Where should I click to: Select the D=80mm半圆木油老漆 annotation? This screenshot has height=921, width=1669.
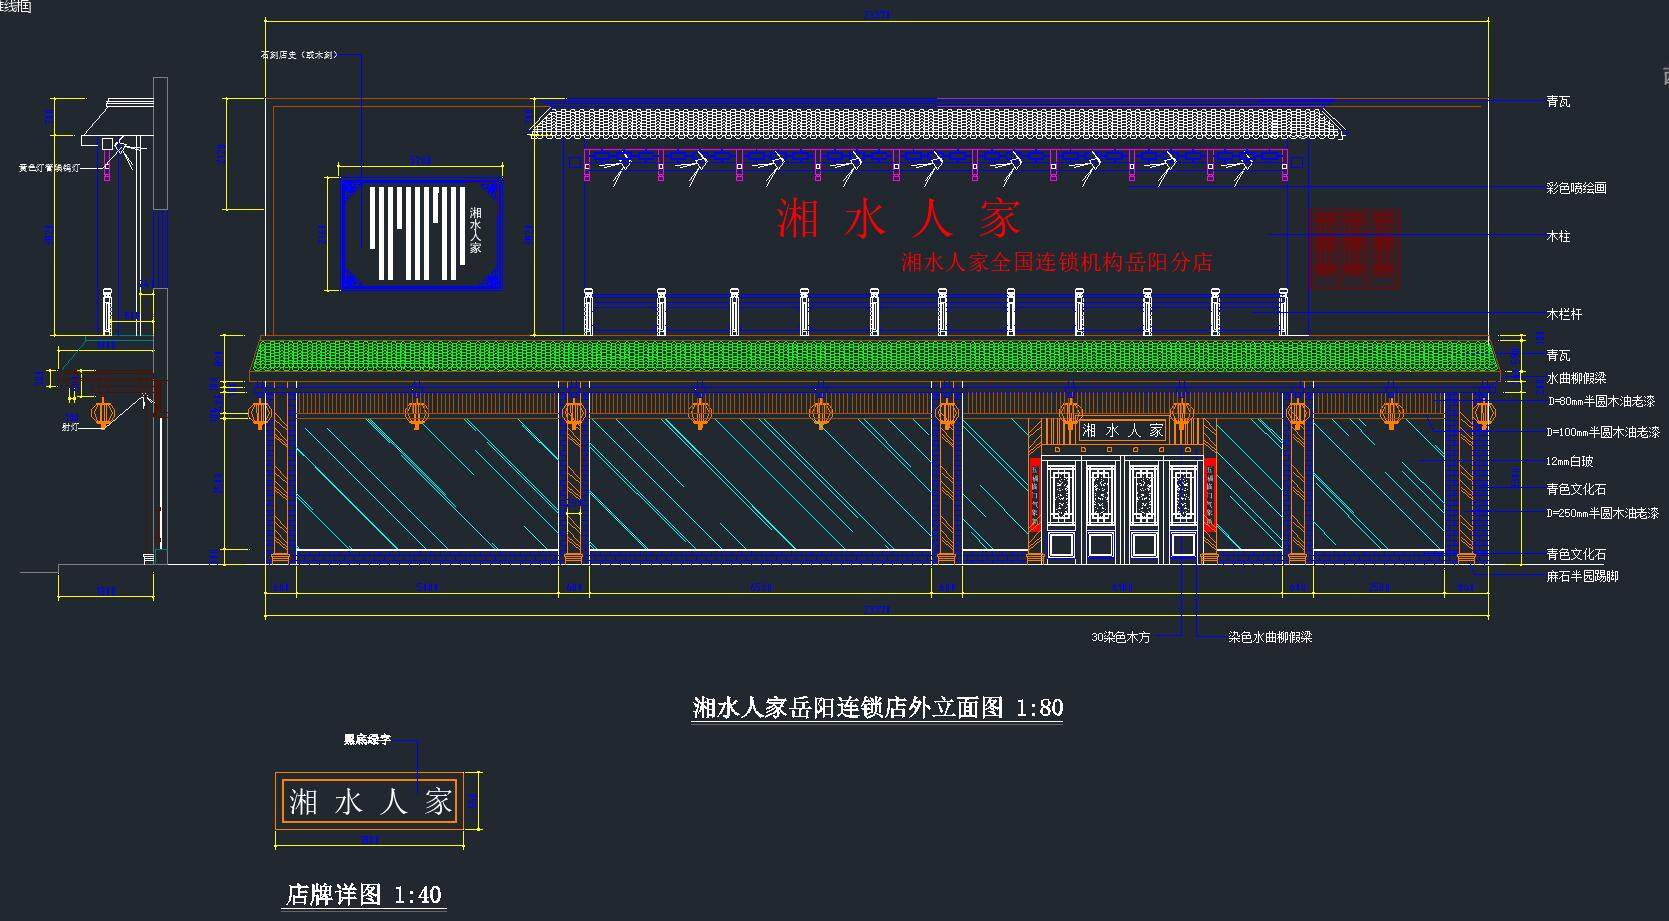point(1600,402)
